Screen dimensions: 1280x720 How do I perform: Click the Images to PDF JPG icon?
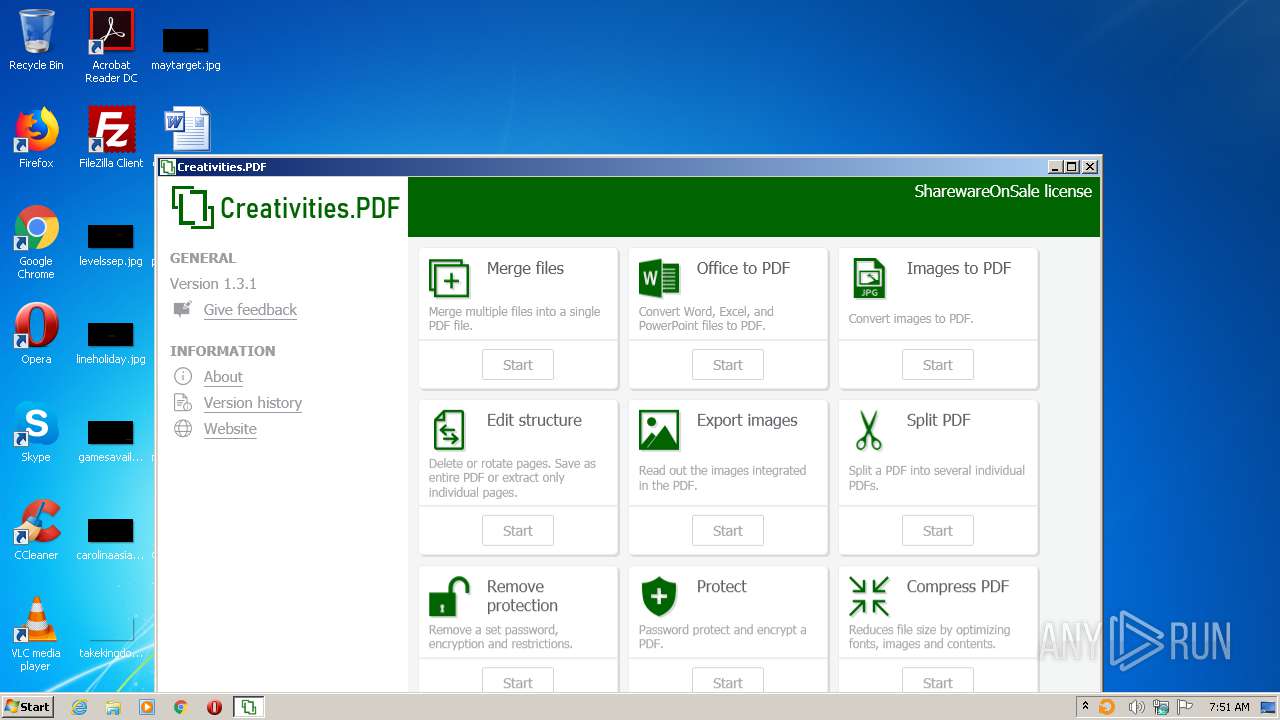pyautogui.click(x=869, y=278)
